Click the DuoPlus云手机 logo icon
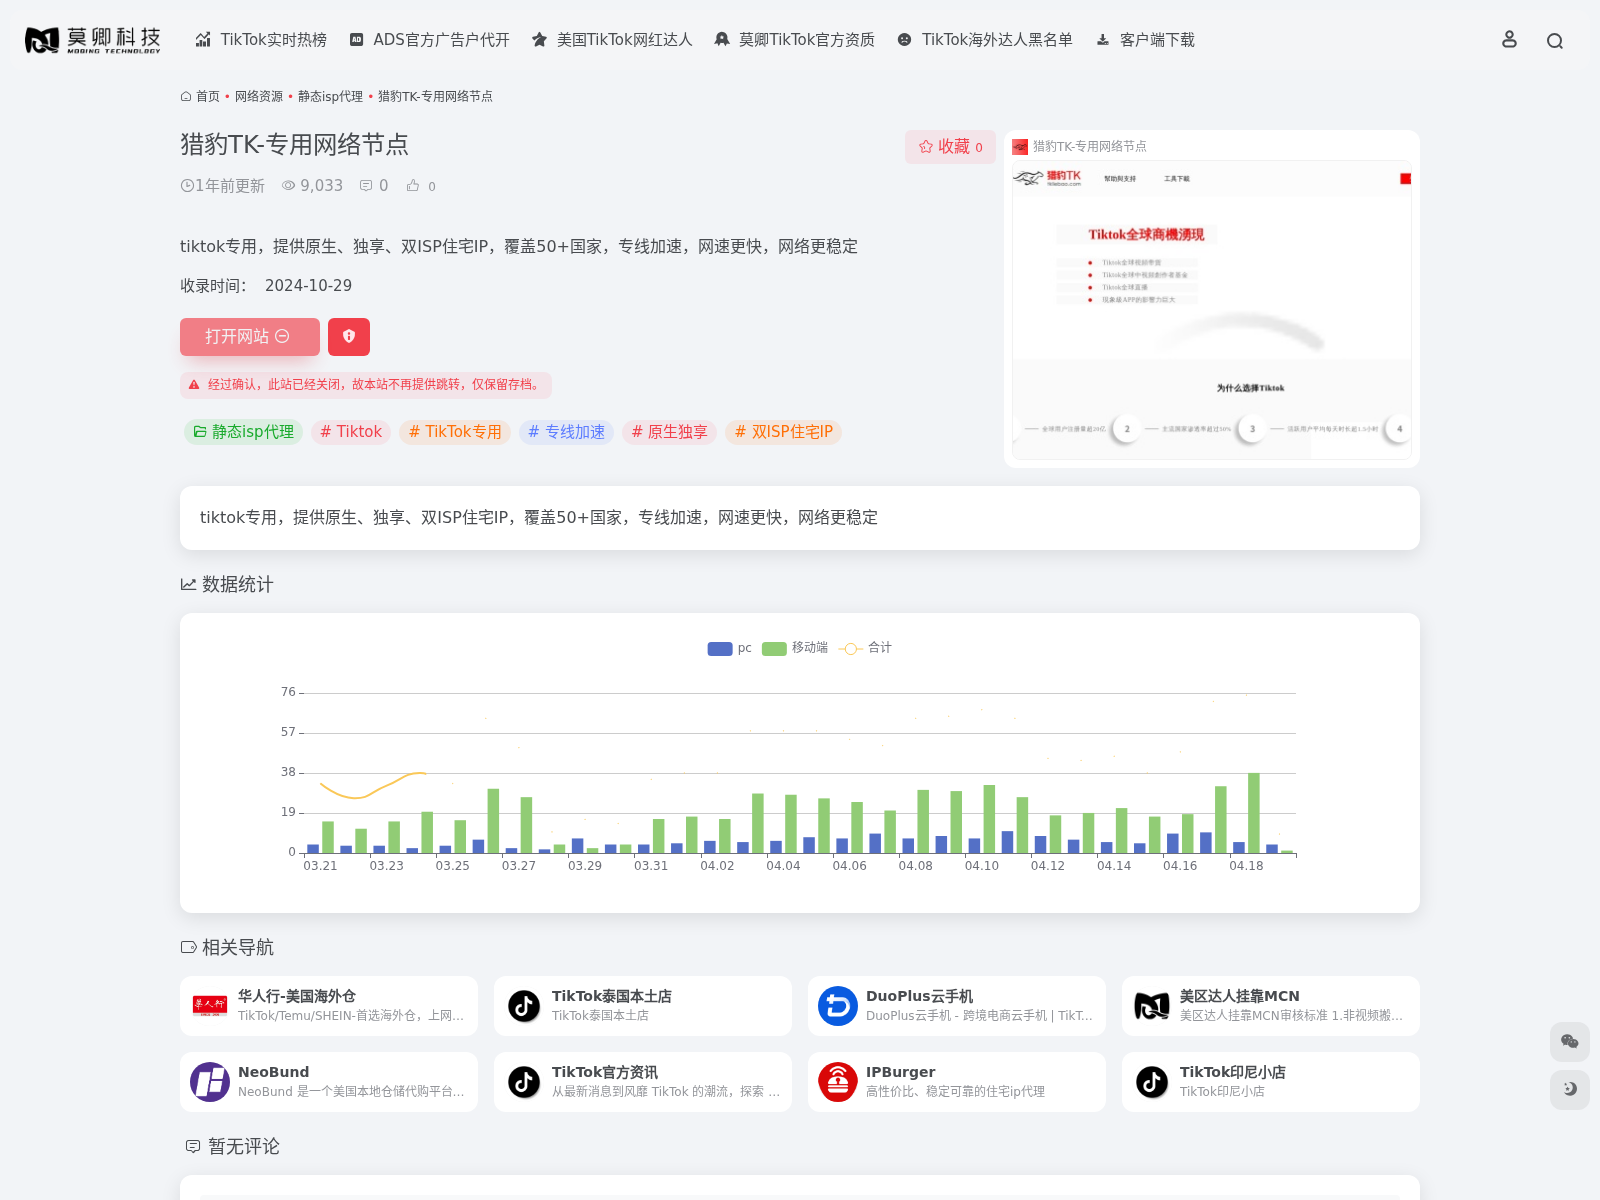The height and width of the screenshot is (1200, 1600). click(838, 1006)
